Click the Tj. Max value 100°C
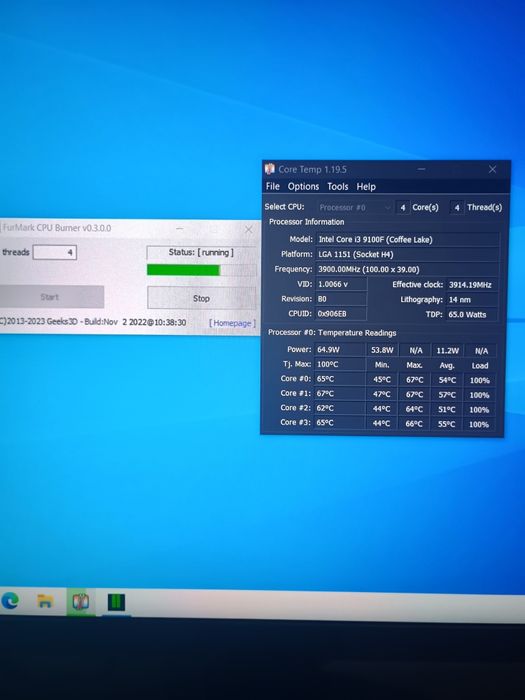The height and width of the screenshot is (700, 525). click(x=339, y=364)
